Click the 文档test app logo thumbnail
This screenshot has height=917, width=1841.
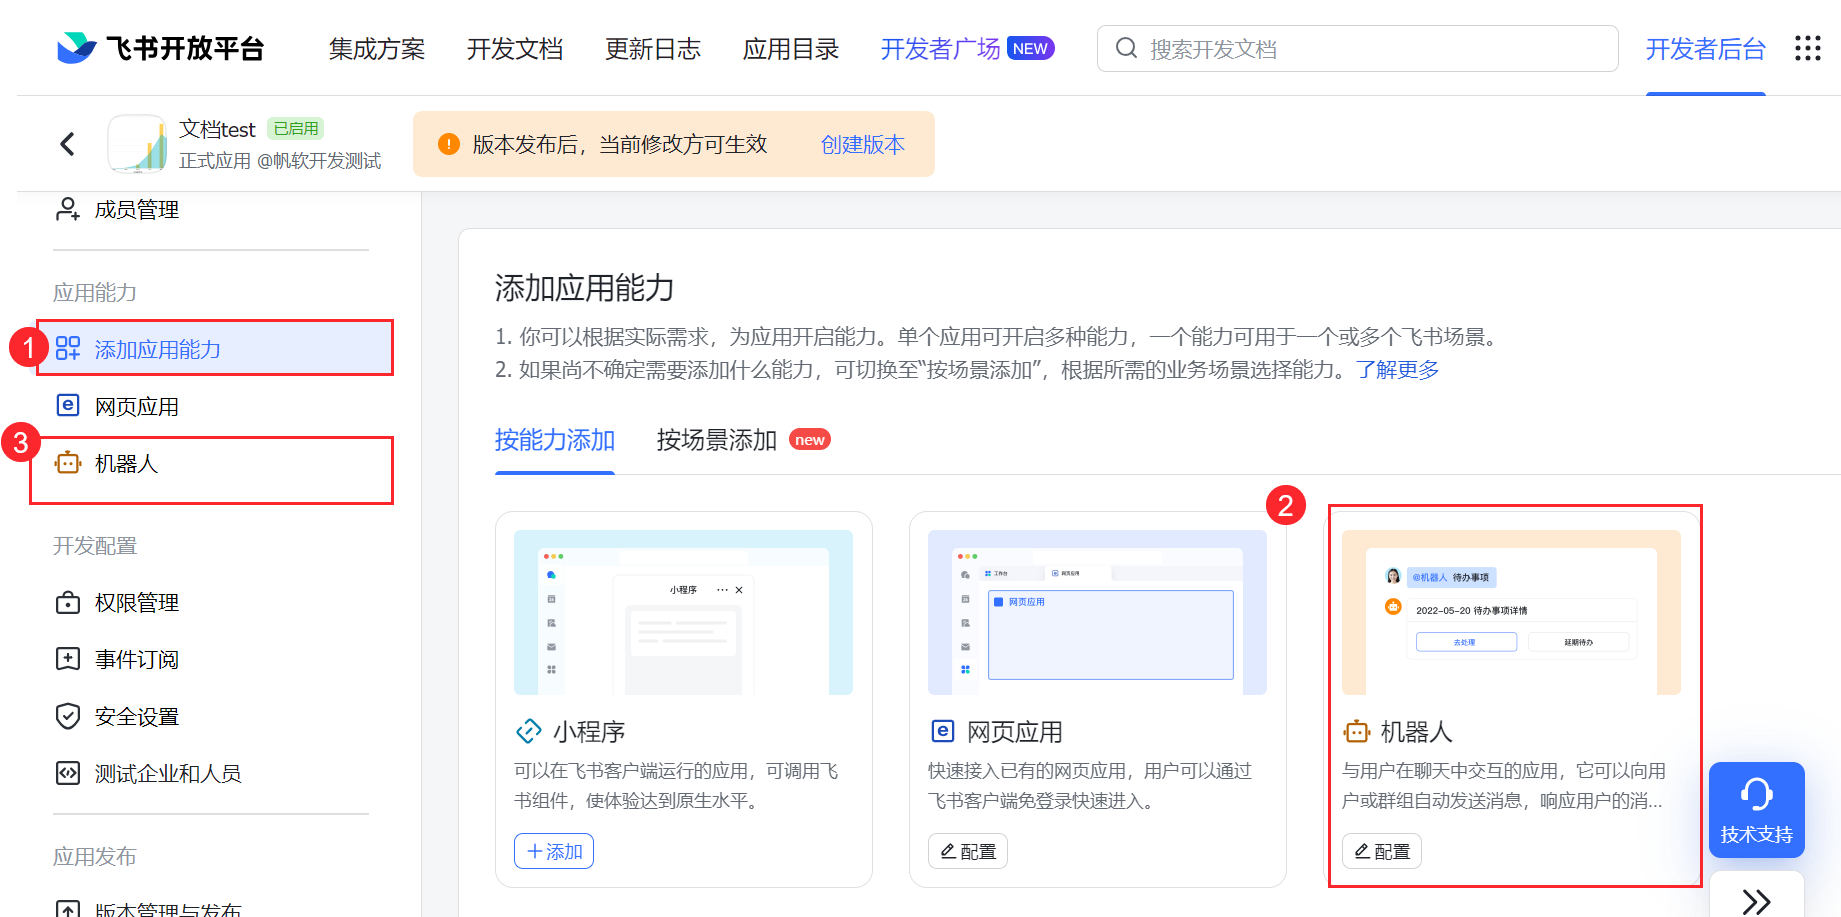click(137, 144)
